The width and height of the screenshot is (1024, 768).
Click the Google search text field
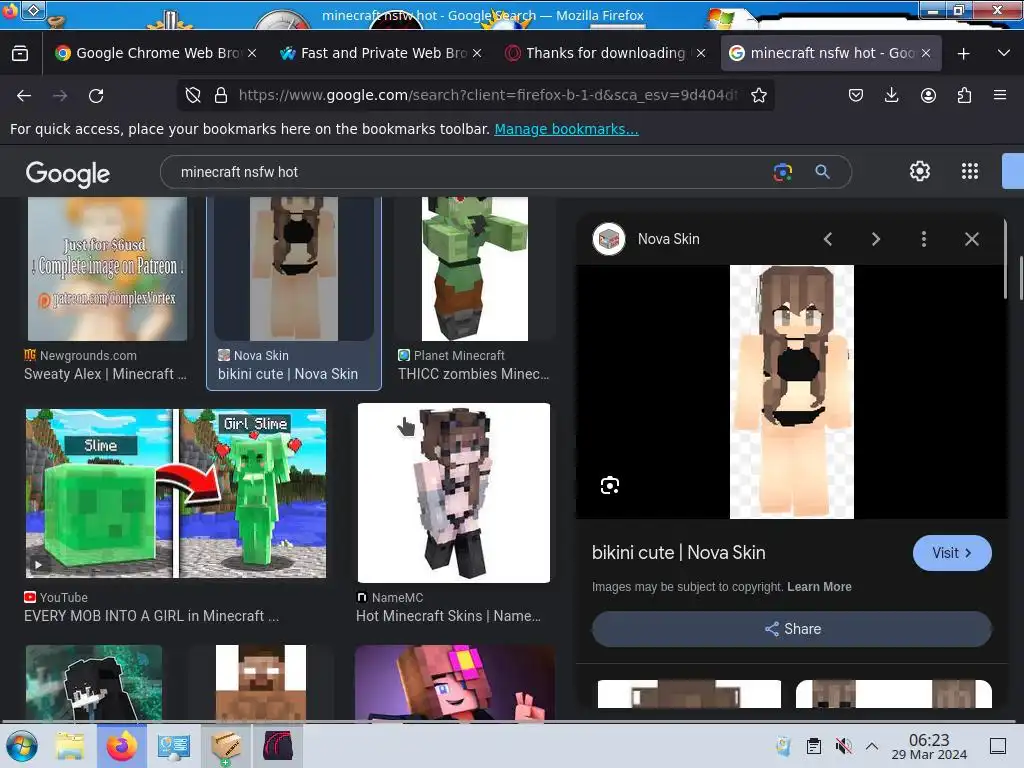pos(470,172)
